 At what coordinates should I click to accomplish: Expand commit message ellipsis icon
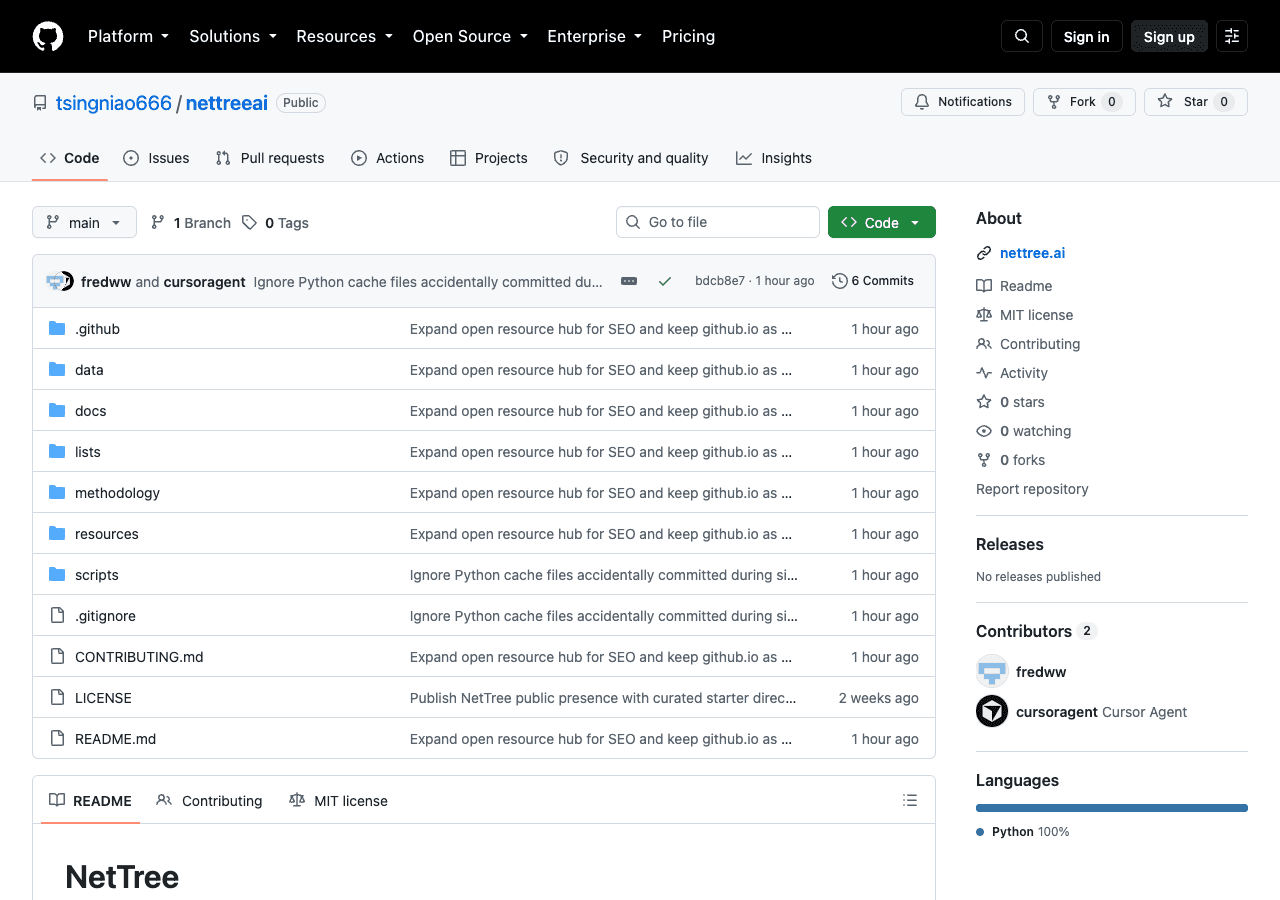coord(629,281)
